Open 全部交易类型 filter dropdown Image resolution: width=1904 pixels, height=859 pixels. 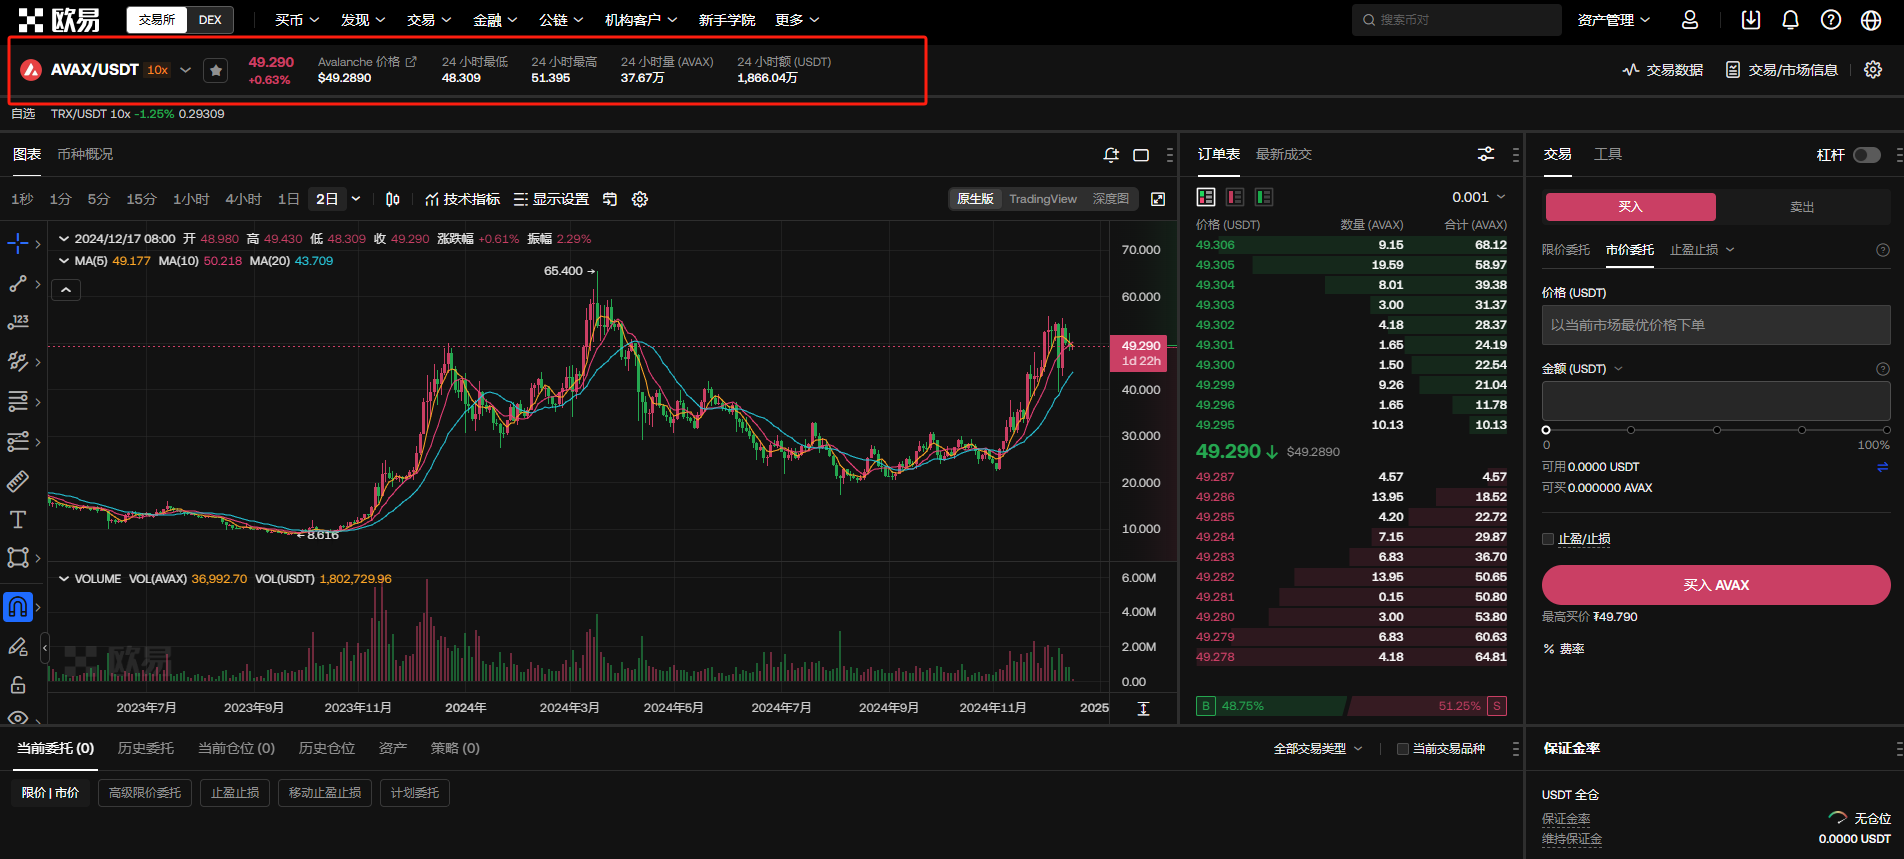1318,749
